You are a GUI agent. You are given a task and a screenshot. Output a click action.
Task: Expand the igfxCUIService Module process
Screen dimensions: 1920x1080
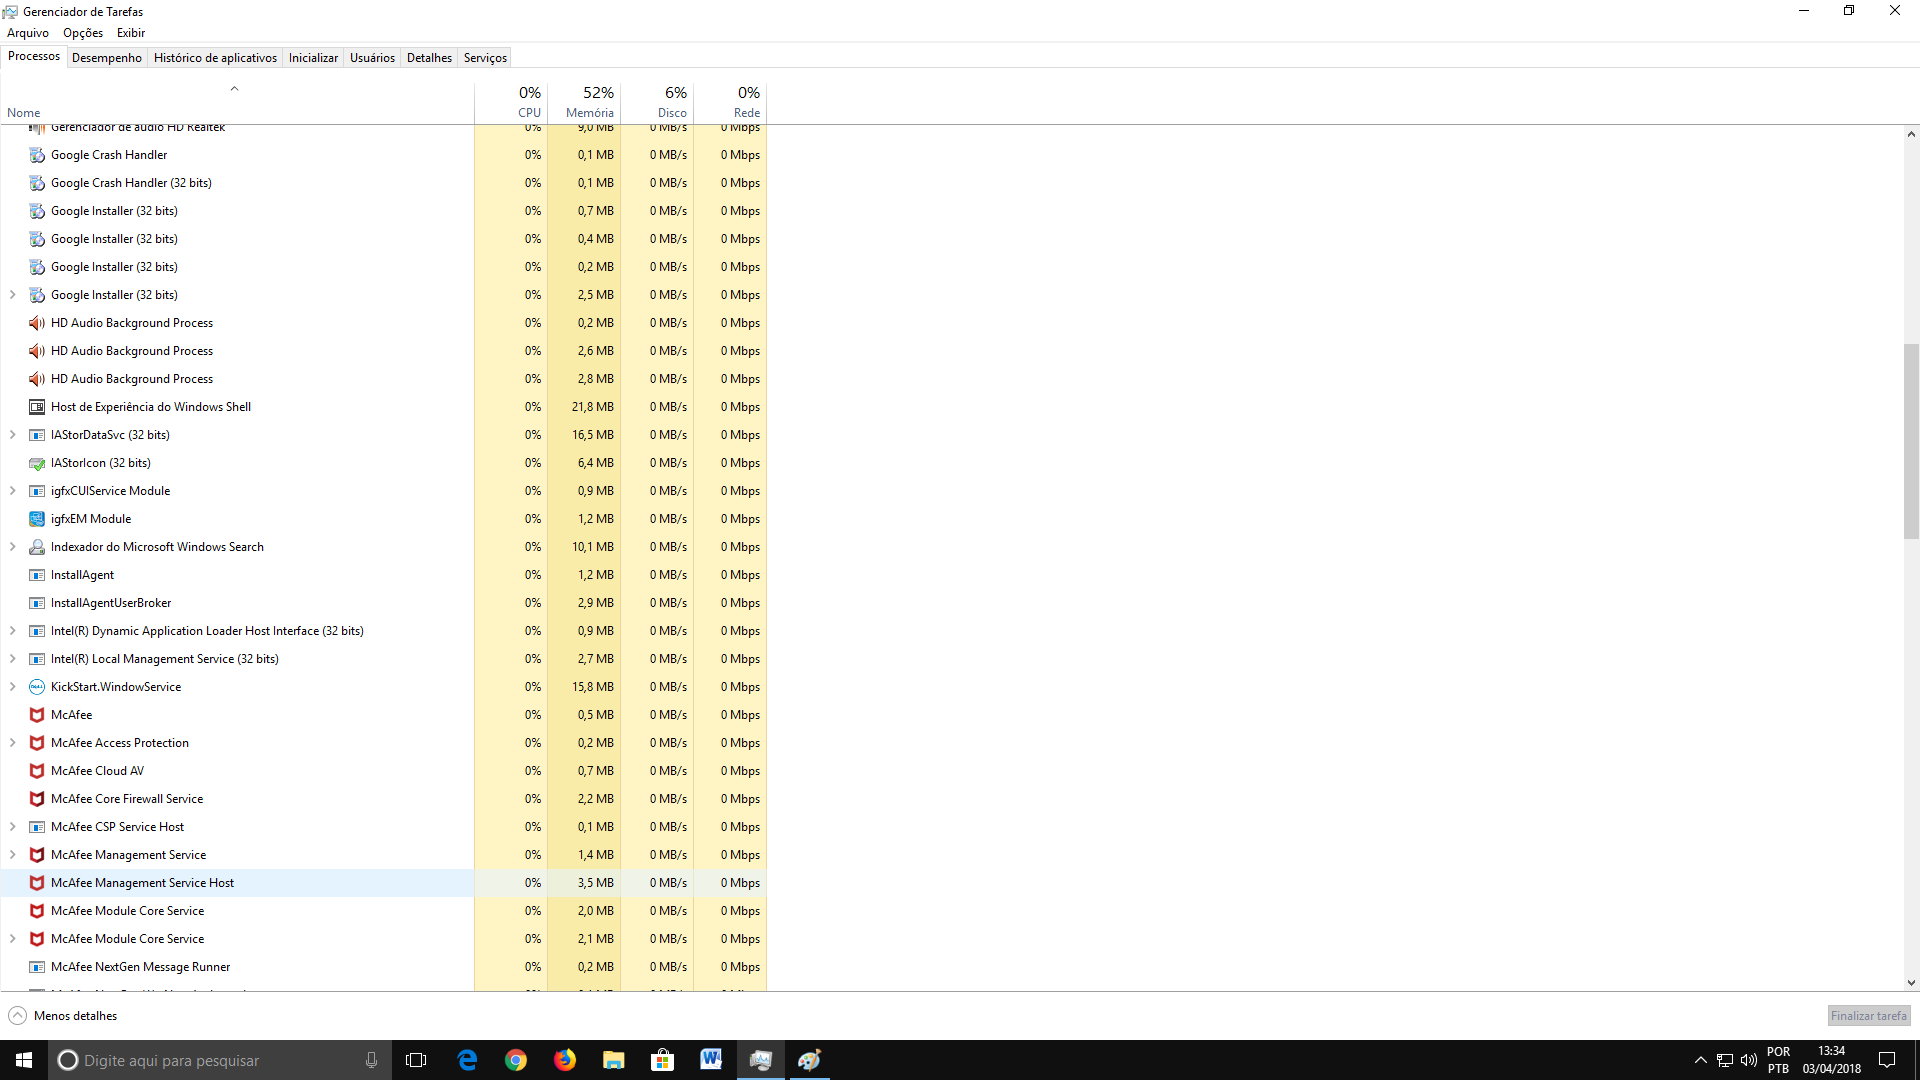tap(13, 491)
